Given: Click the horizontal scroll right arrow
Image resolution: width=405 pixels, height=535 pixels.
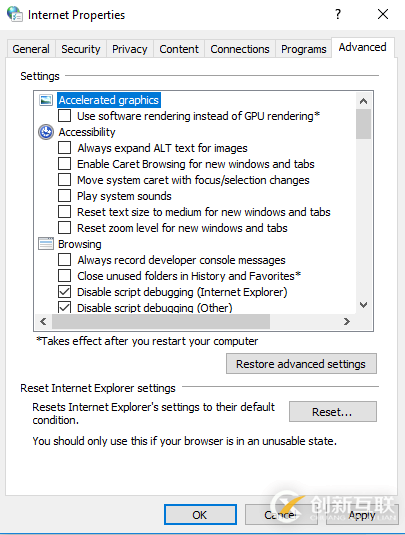Looking at the screenshot, I should tap(347, 321).
